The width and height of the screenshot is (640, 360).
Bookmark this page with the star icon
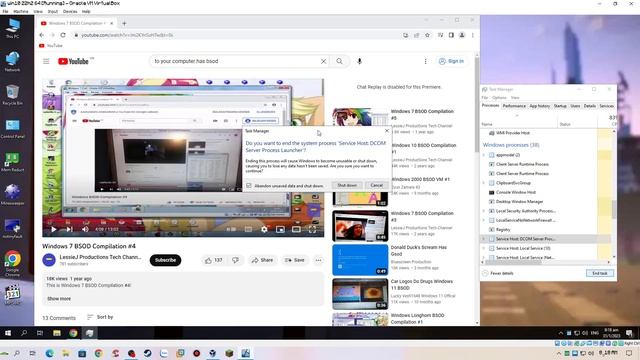(x=427, y=35)
